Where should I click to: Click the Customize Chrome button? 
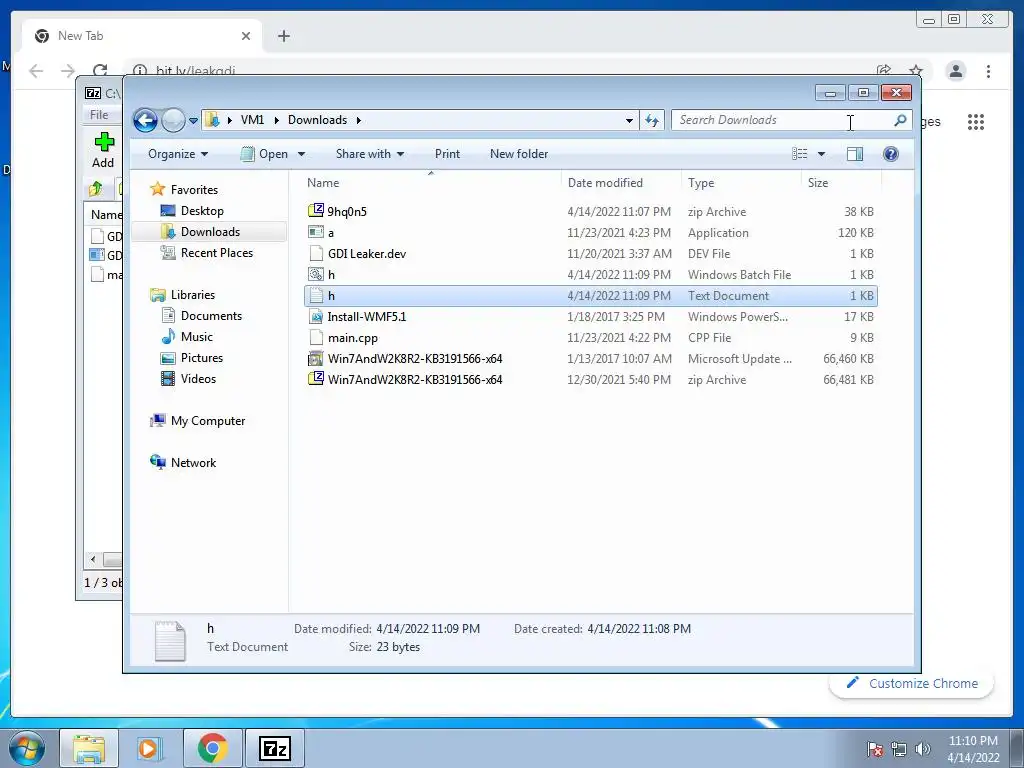(x=912, y=684)
